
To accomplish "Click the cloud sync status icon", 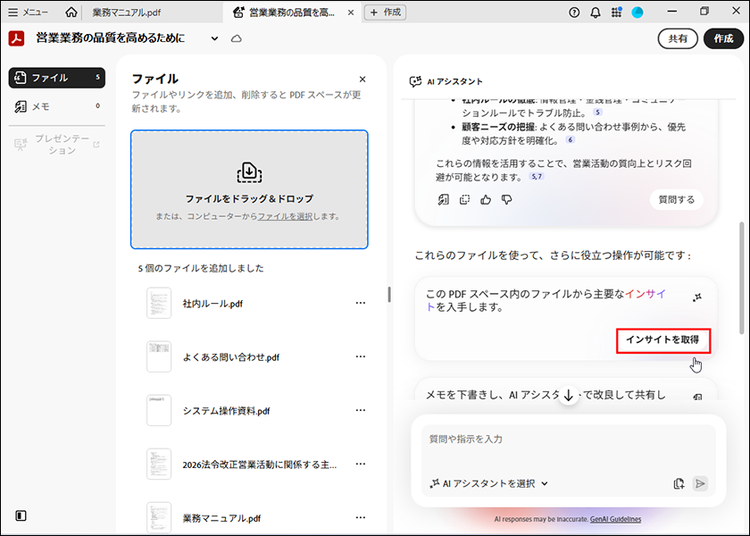I will [x=236, y=38].
